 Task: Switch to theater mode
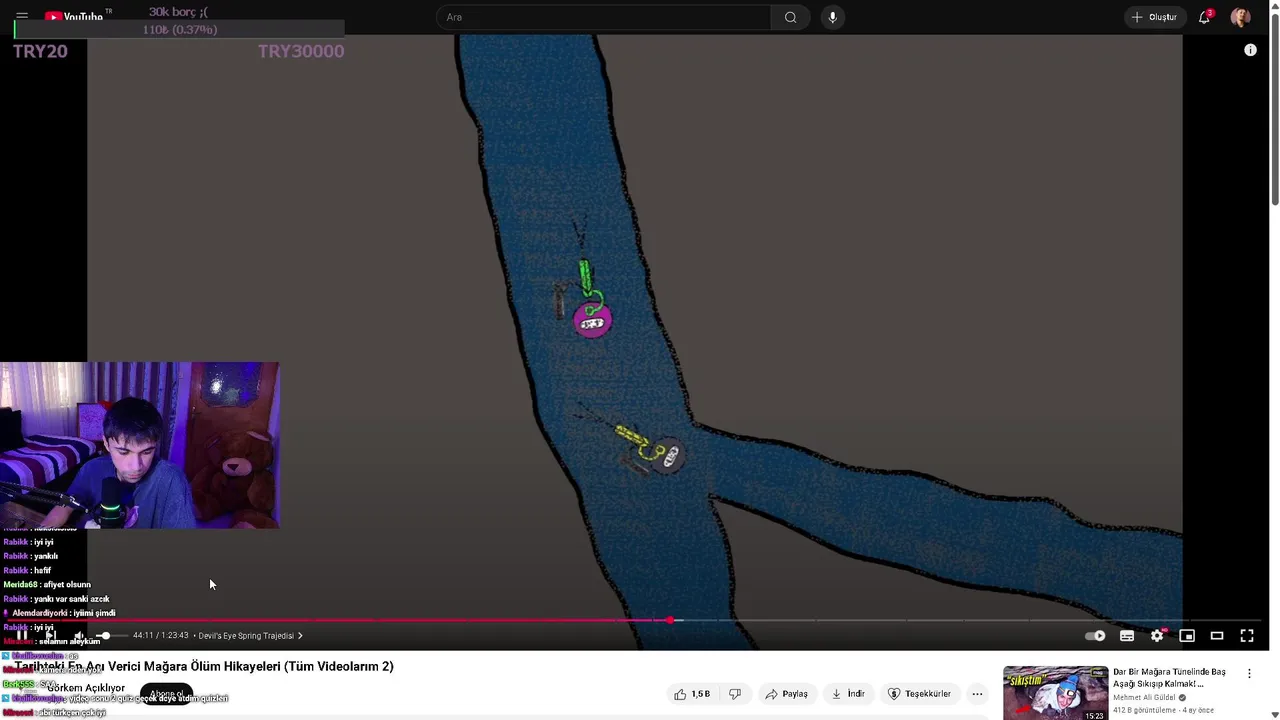click(x=1217, y=635)
